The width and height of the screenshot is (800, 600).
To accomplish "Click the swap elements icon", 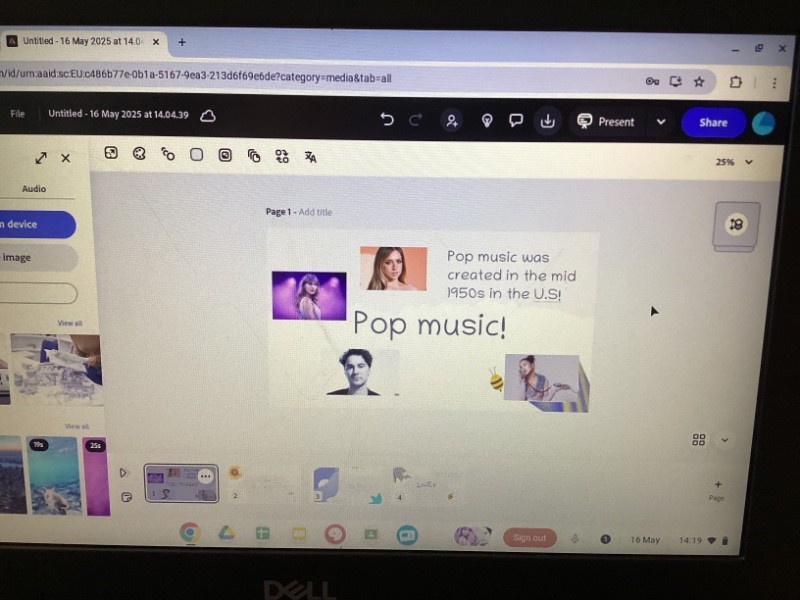I will (x=282, y=156).
